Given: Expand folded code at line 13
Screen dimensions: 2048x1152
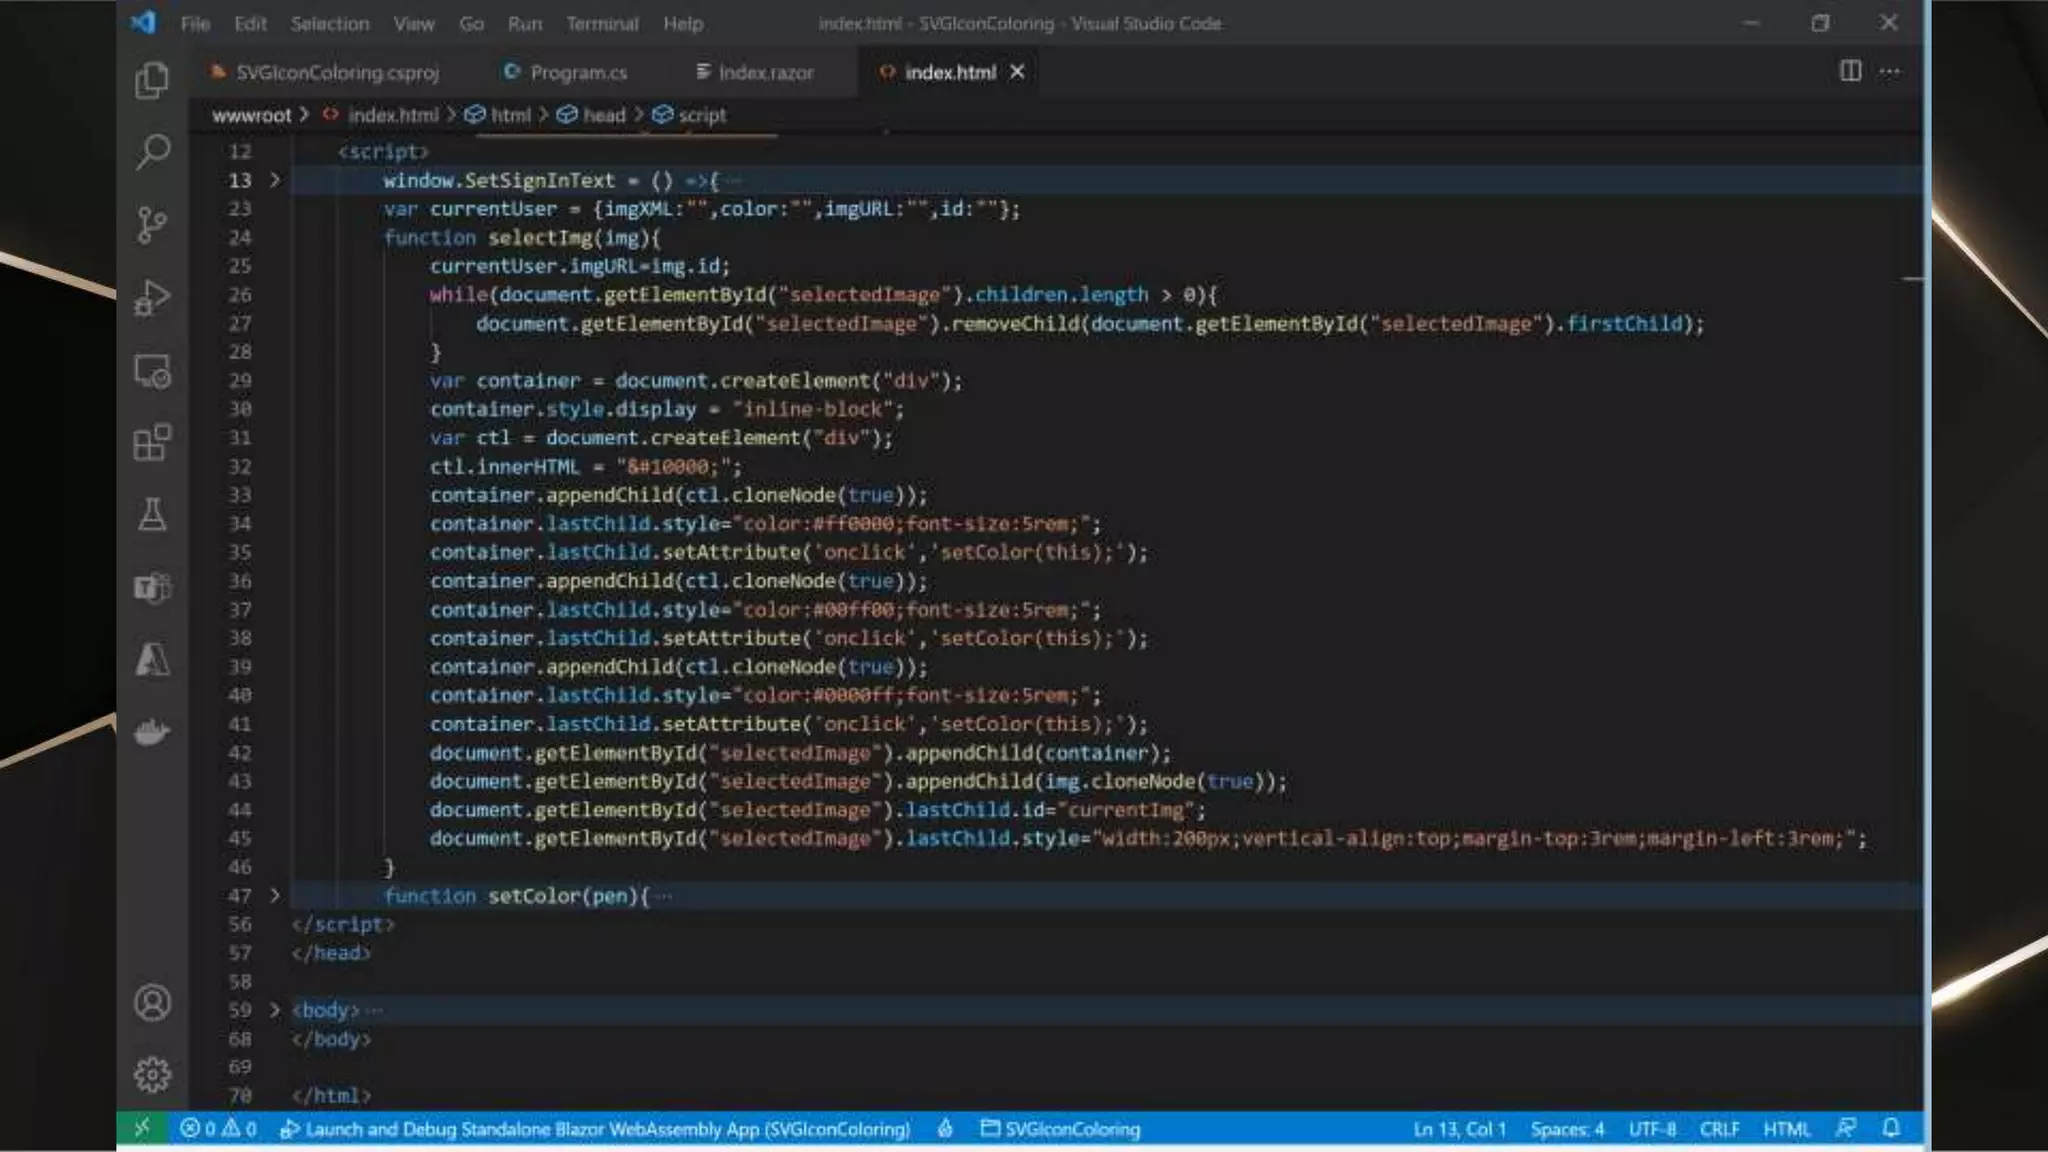Looking at the screenshot, I should pyautogui.click(x=275, y=180).
